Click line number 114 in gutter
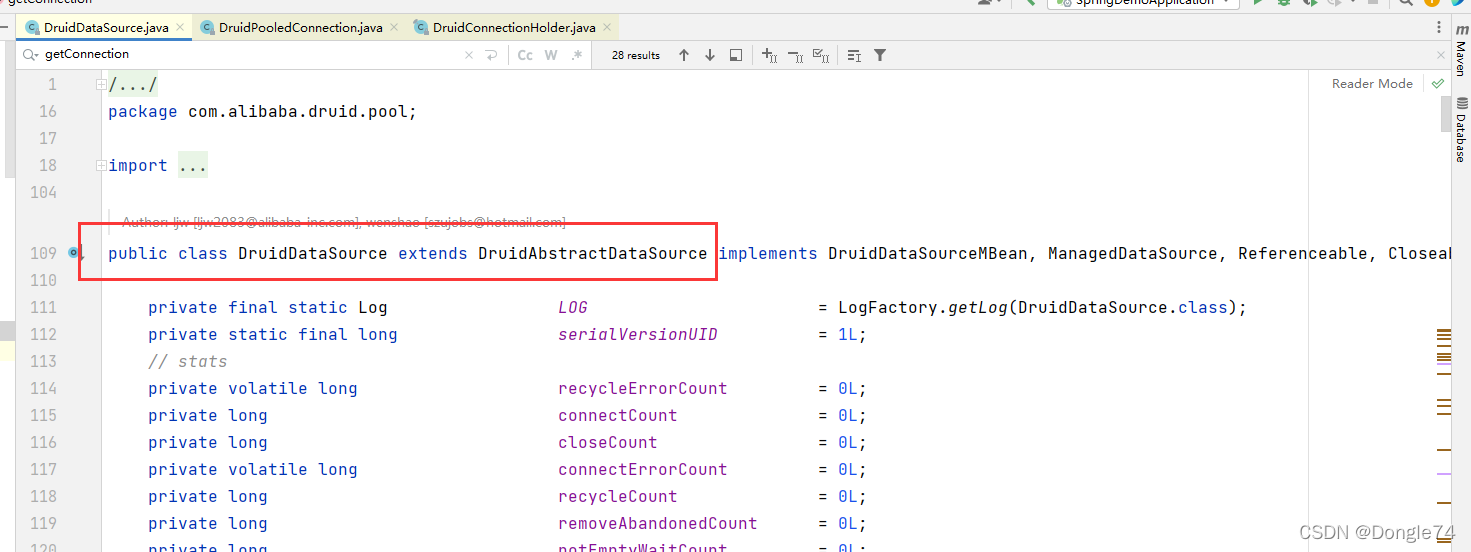 43,389
